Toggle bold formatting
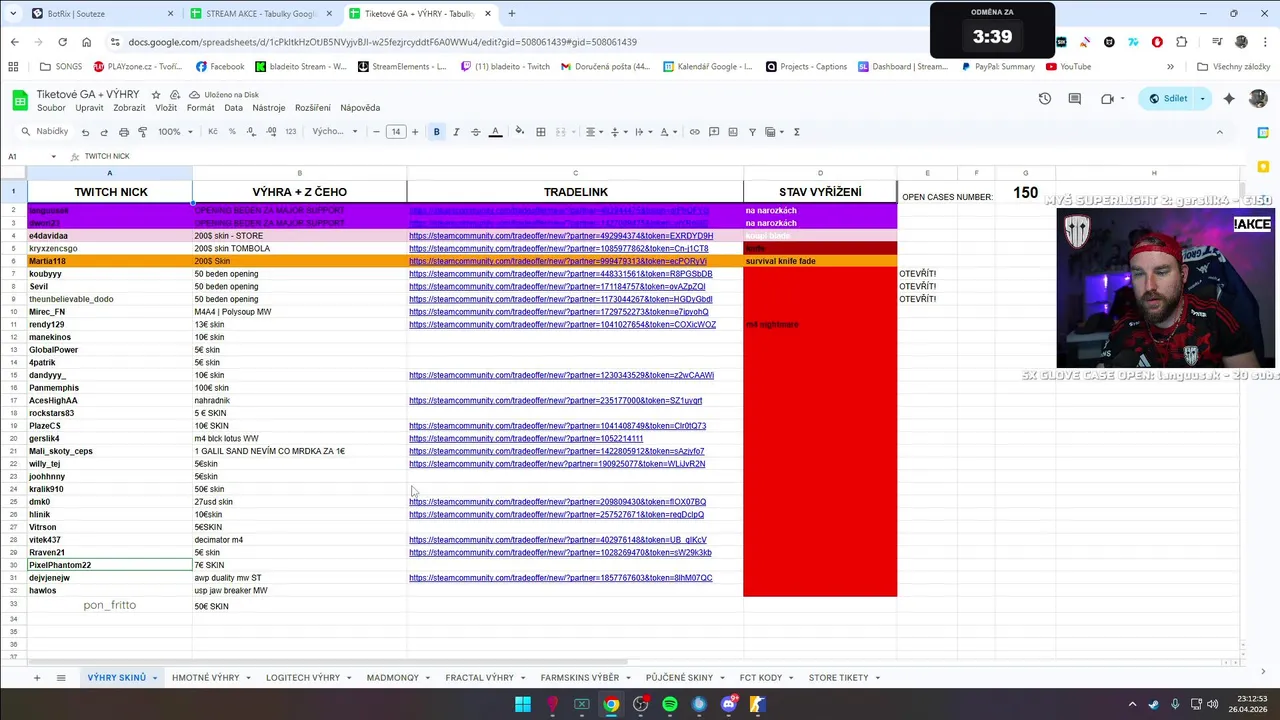Screen dimensions: 1280x720 pyautogui.click(x=436, y=132)
